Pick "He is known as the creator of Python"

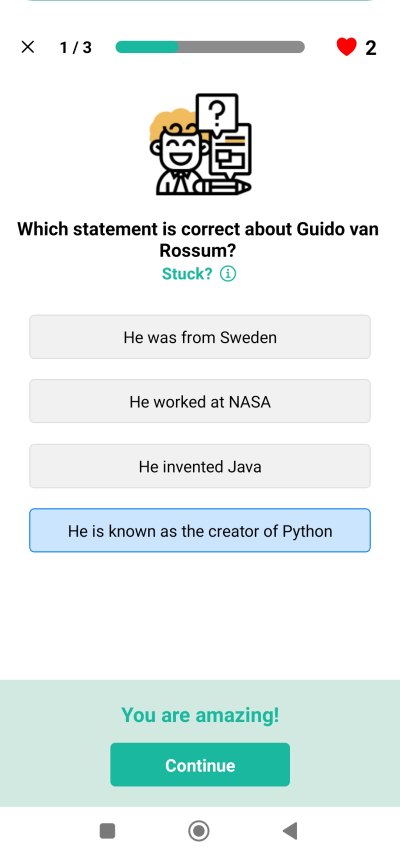click(200, 531)
